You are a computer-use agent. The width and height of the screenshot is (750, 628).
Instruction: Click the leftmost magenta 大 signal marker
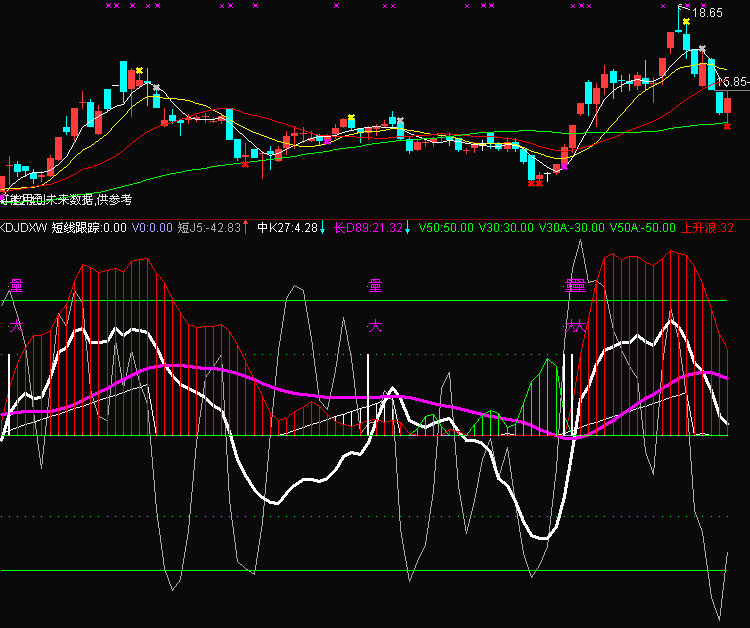15,327
